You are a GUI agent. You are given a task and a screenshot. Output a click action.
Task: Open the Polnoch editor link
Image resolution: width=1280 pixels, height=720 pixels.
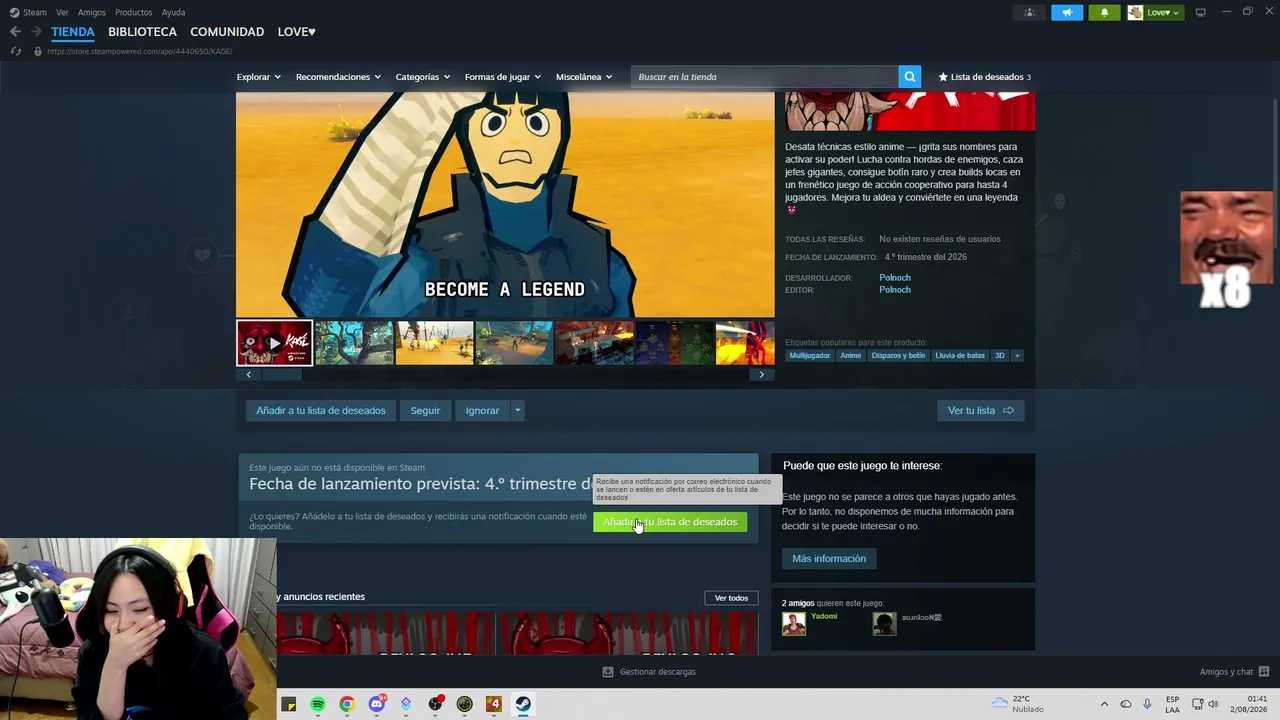[x=895, y=290]
